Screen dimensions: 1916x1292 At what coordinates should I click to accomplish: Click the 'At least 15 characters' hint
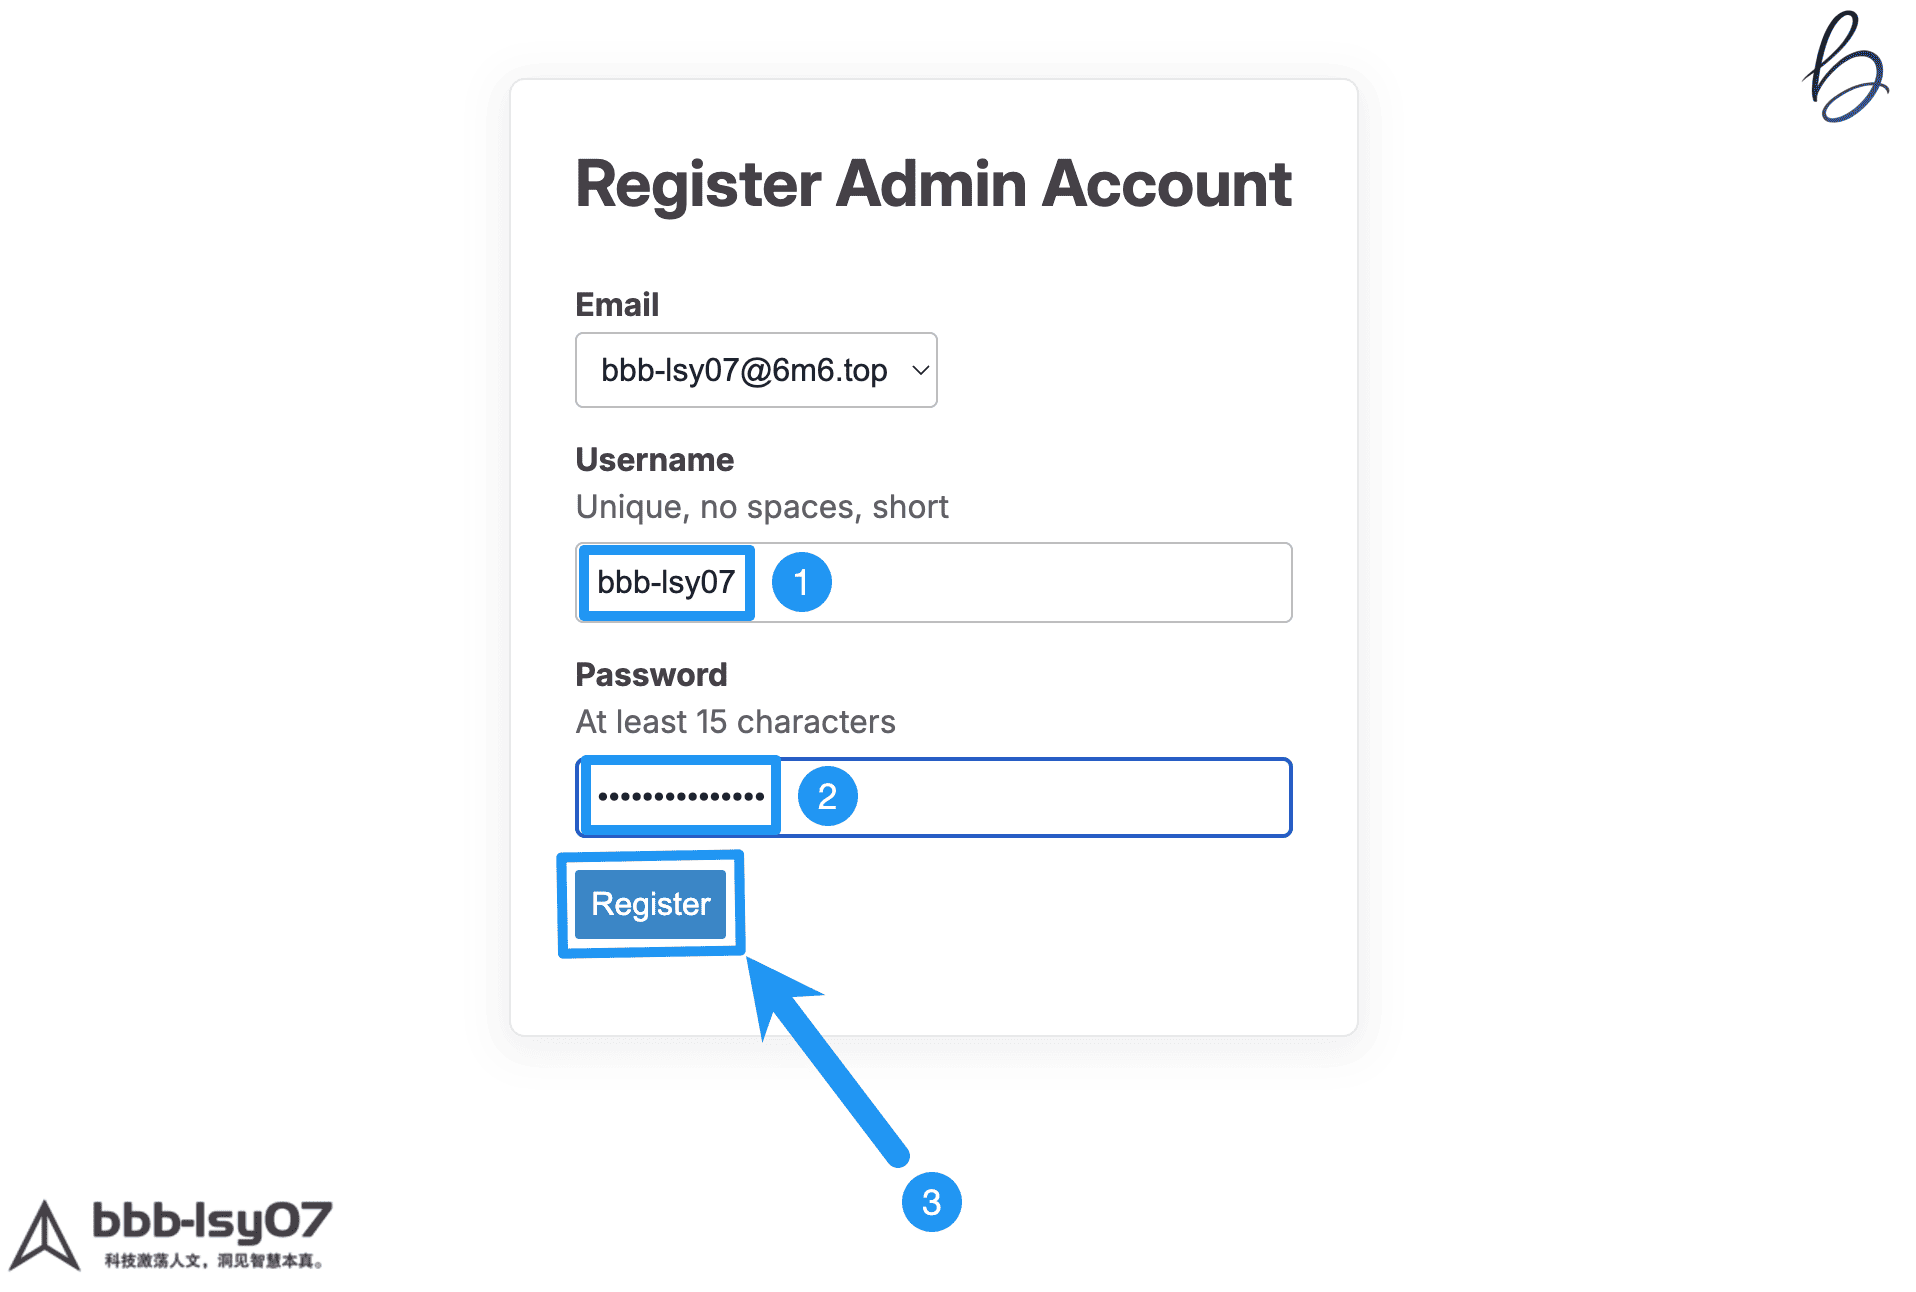coord(735,722)
